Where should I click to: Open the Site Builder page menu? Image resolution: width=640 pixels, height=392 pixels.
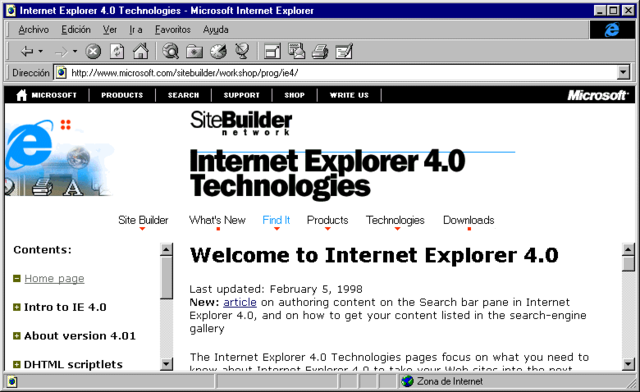[143, 220]
